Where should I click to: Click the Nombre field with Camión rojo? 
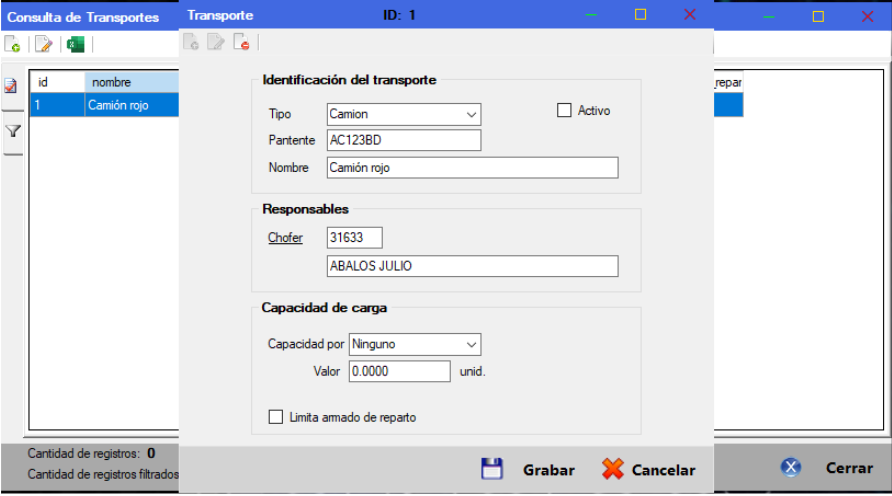[473, 168]
